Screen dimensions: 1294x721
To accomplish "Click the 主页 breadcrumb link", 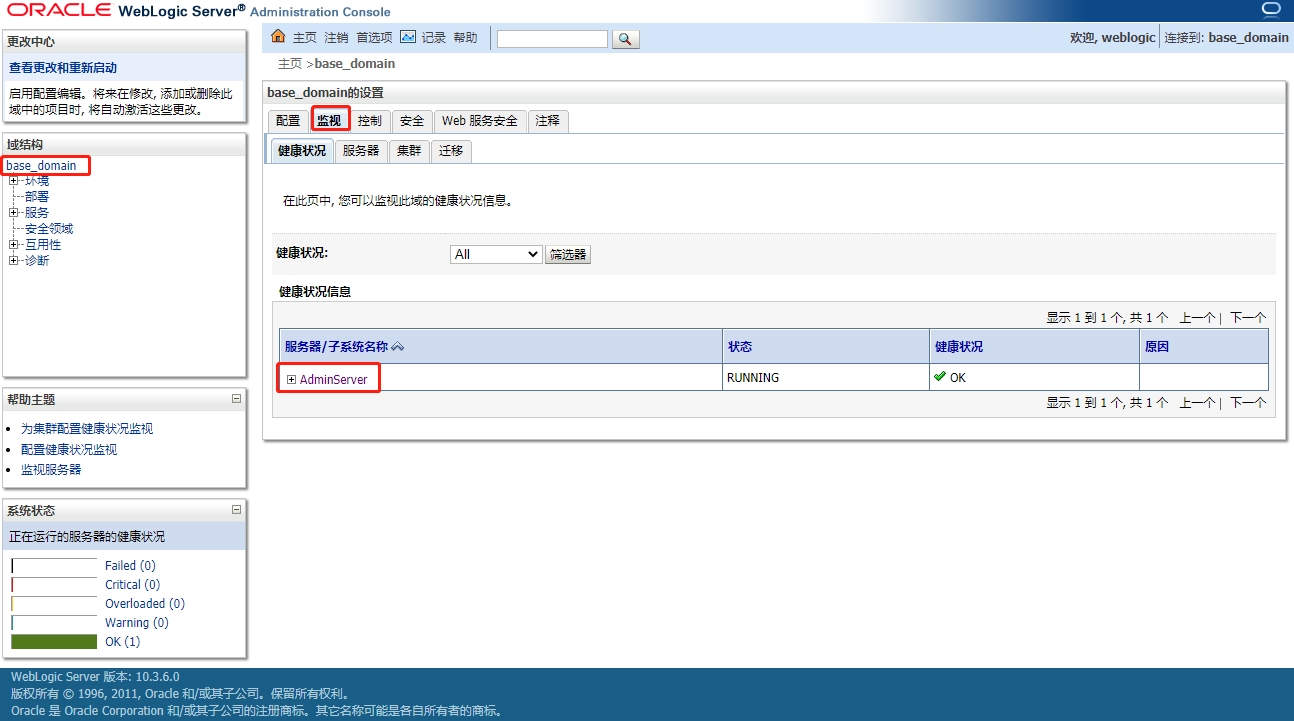I will point(290,64).
